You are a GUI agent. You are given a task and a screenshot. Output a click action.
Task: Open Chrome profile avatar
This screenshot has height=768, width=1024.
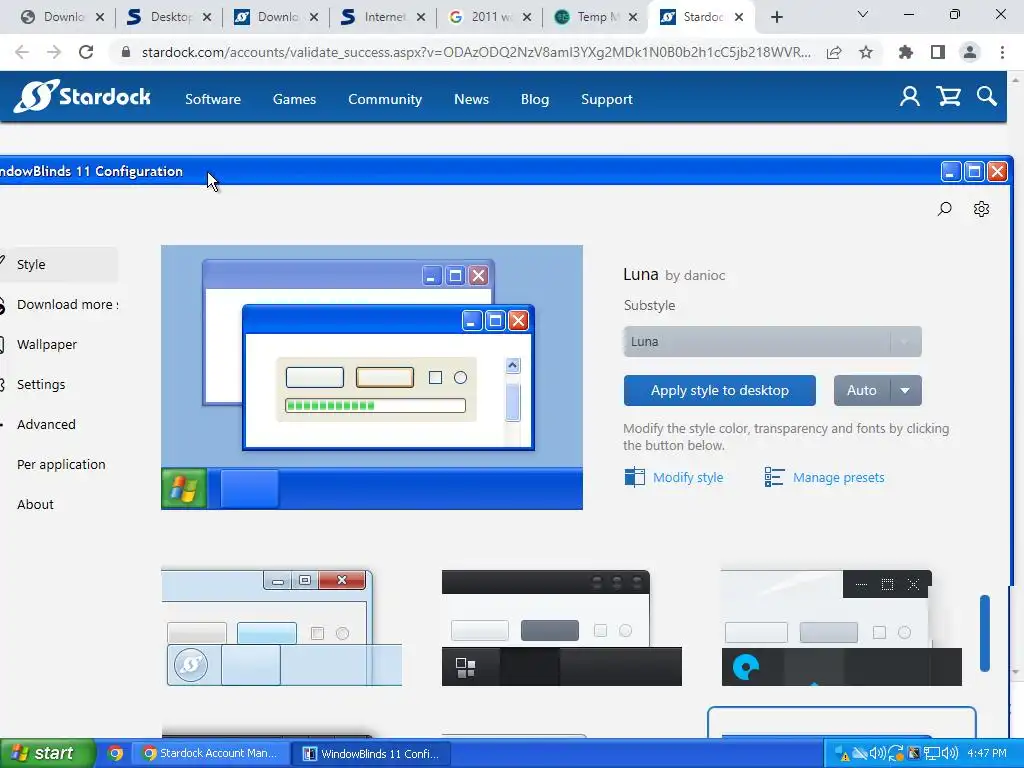point(970,52)
